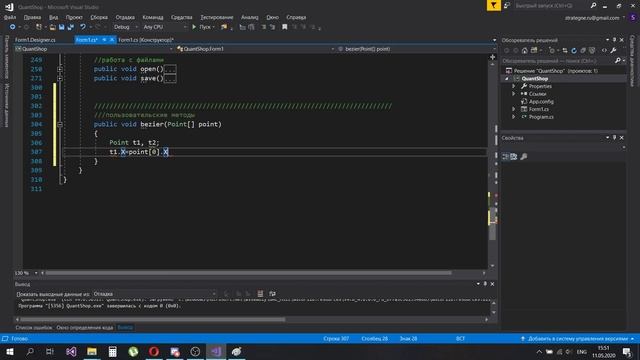The image size is (640, 360).
Task: Toggle word wrap in the Вывод panel
Action: (x=272, y=294)
